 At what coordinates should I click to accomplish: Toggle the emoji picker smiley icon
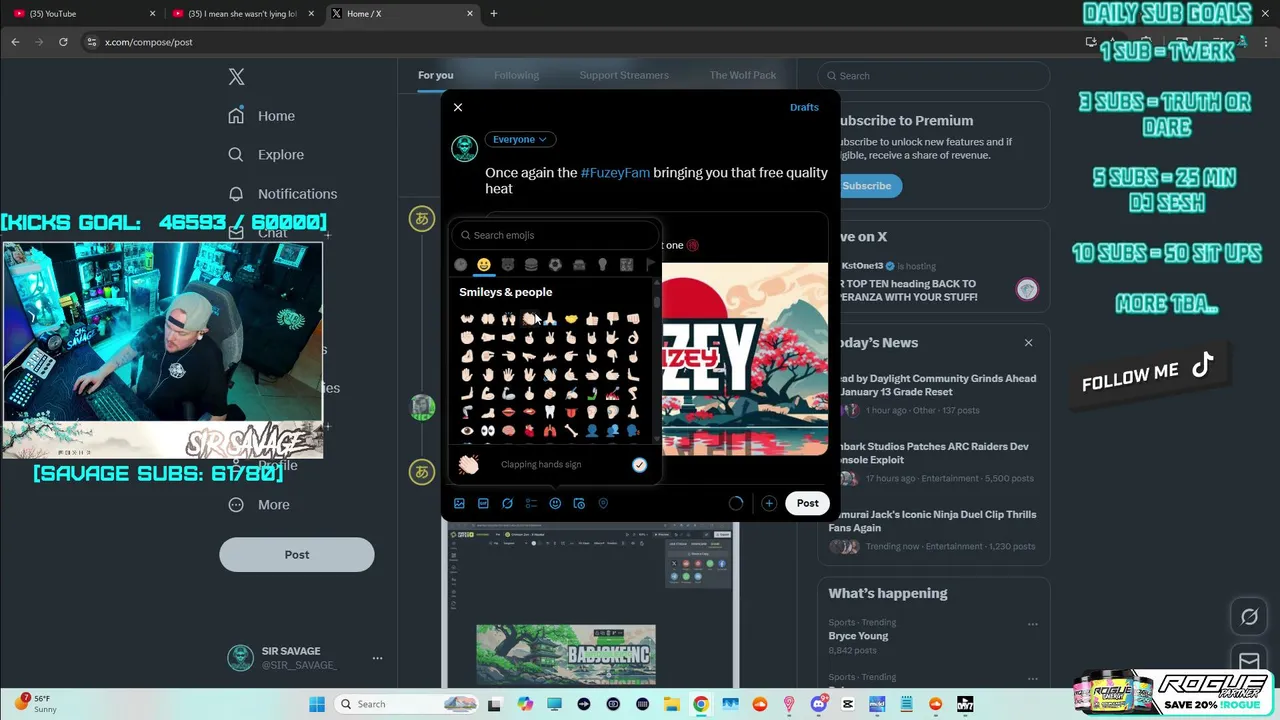[x=555, y=504]
